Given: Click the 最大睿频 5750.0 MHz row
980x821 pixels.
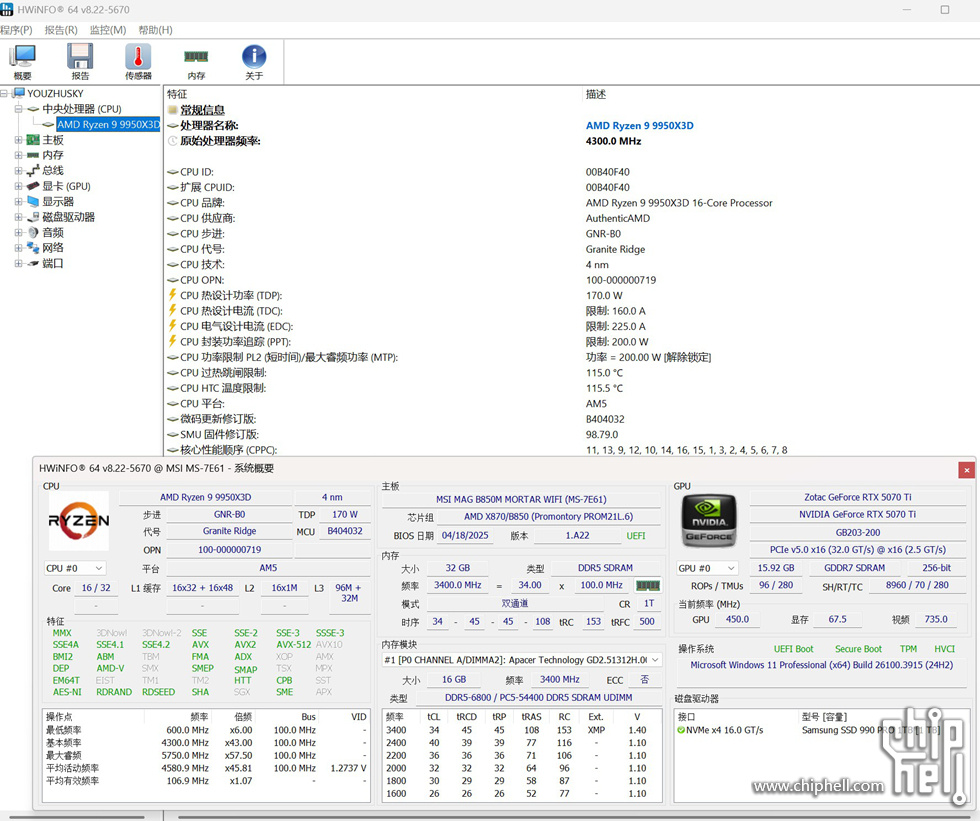Looking at the screenshot, I should (206, 755).
